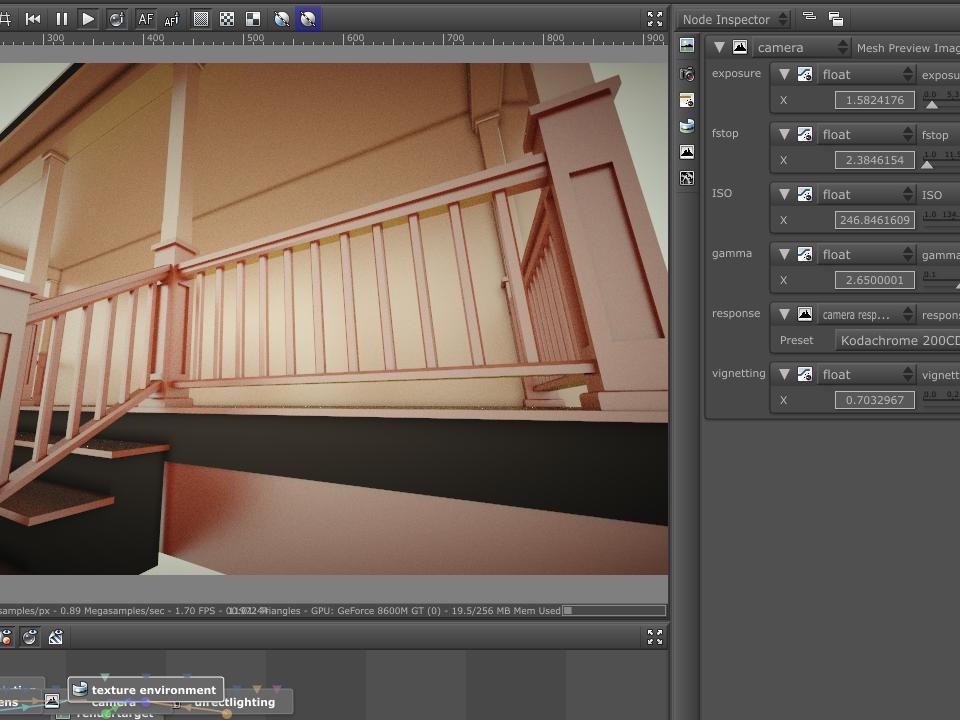This screenshot has height=720, width=960.
Task: Click the striped grid icon in graph editor toolbar
Action: pos(56,637)
